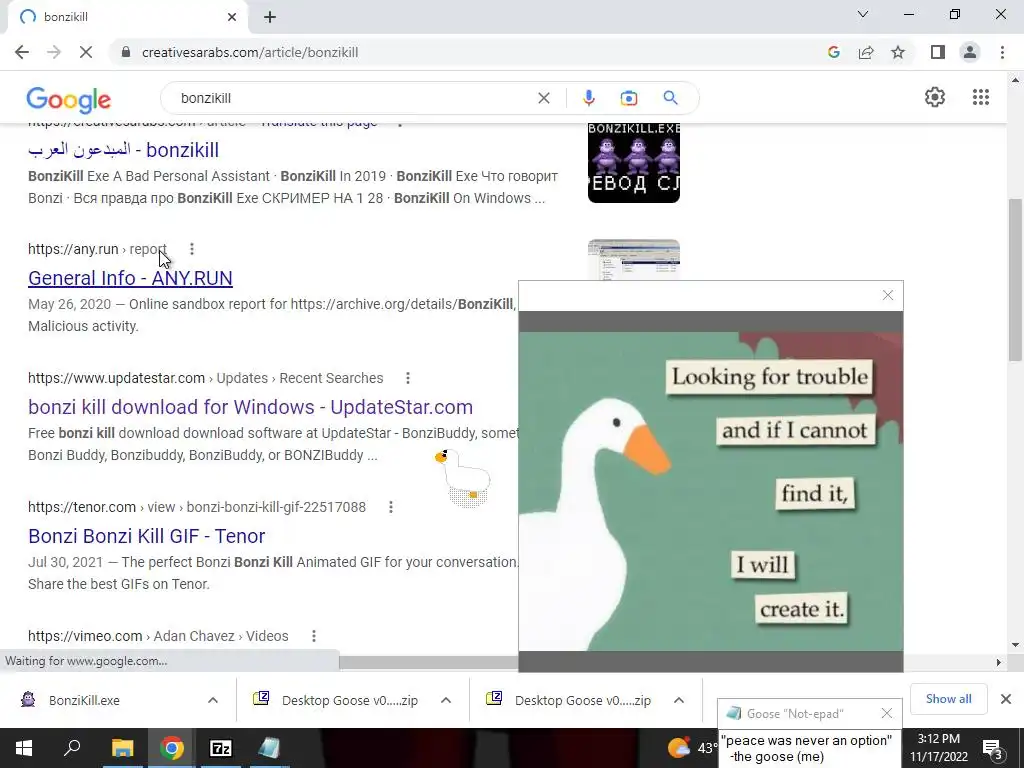
Task: Open General Info - ANY.RUN link
Action: click(x=130, y=278)
